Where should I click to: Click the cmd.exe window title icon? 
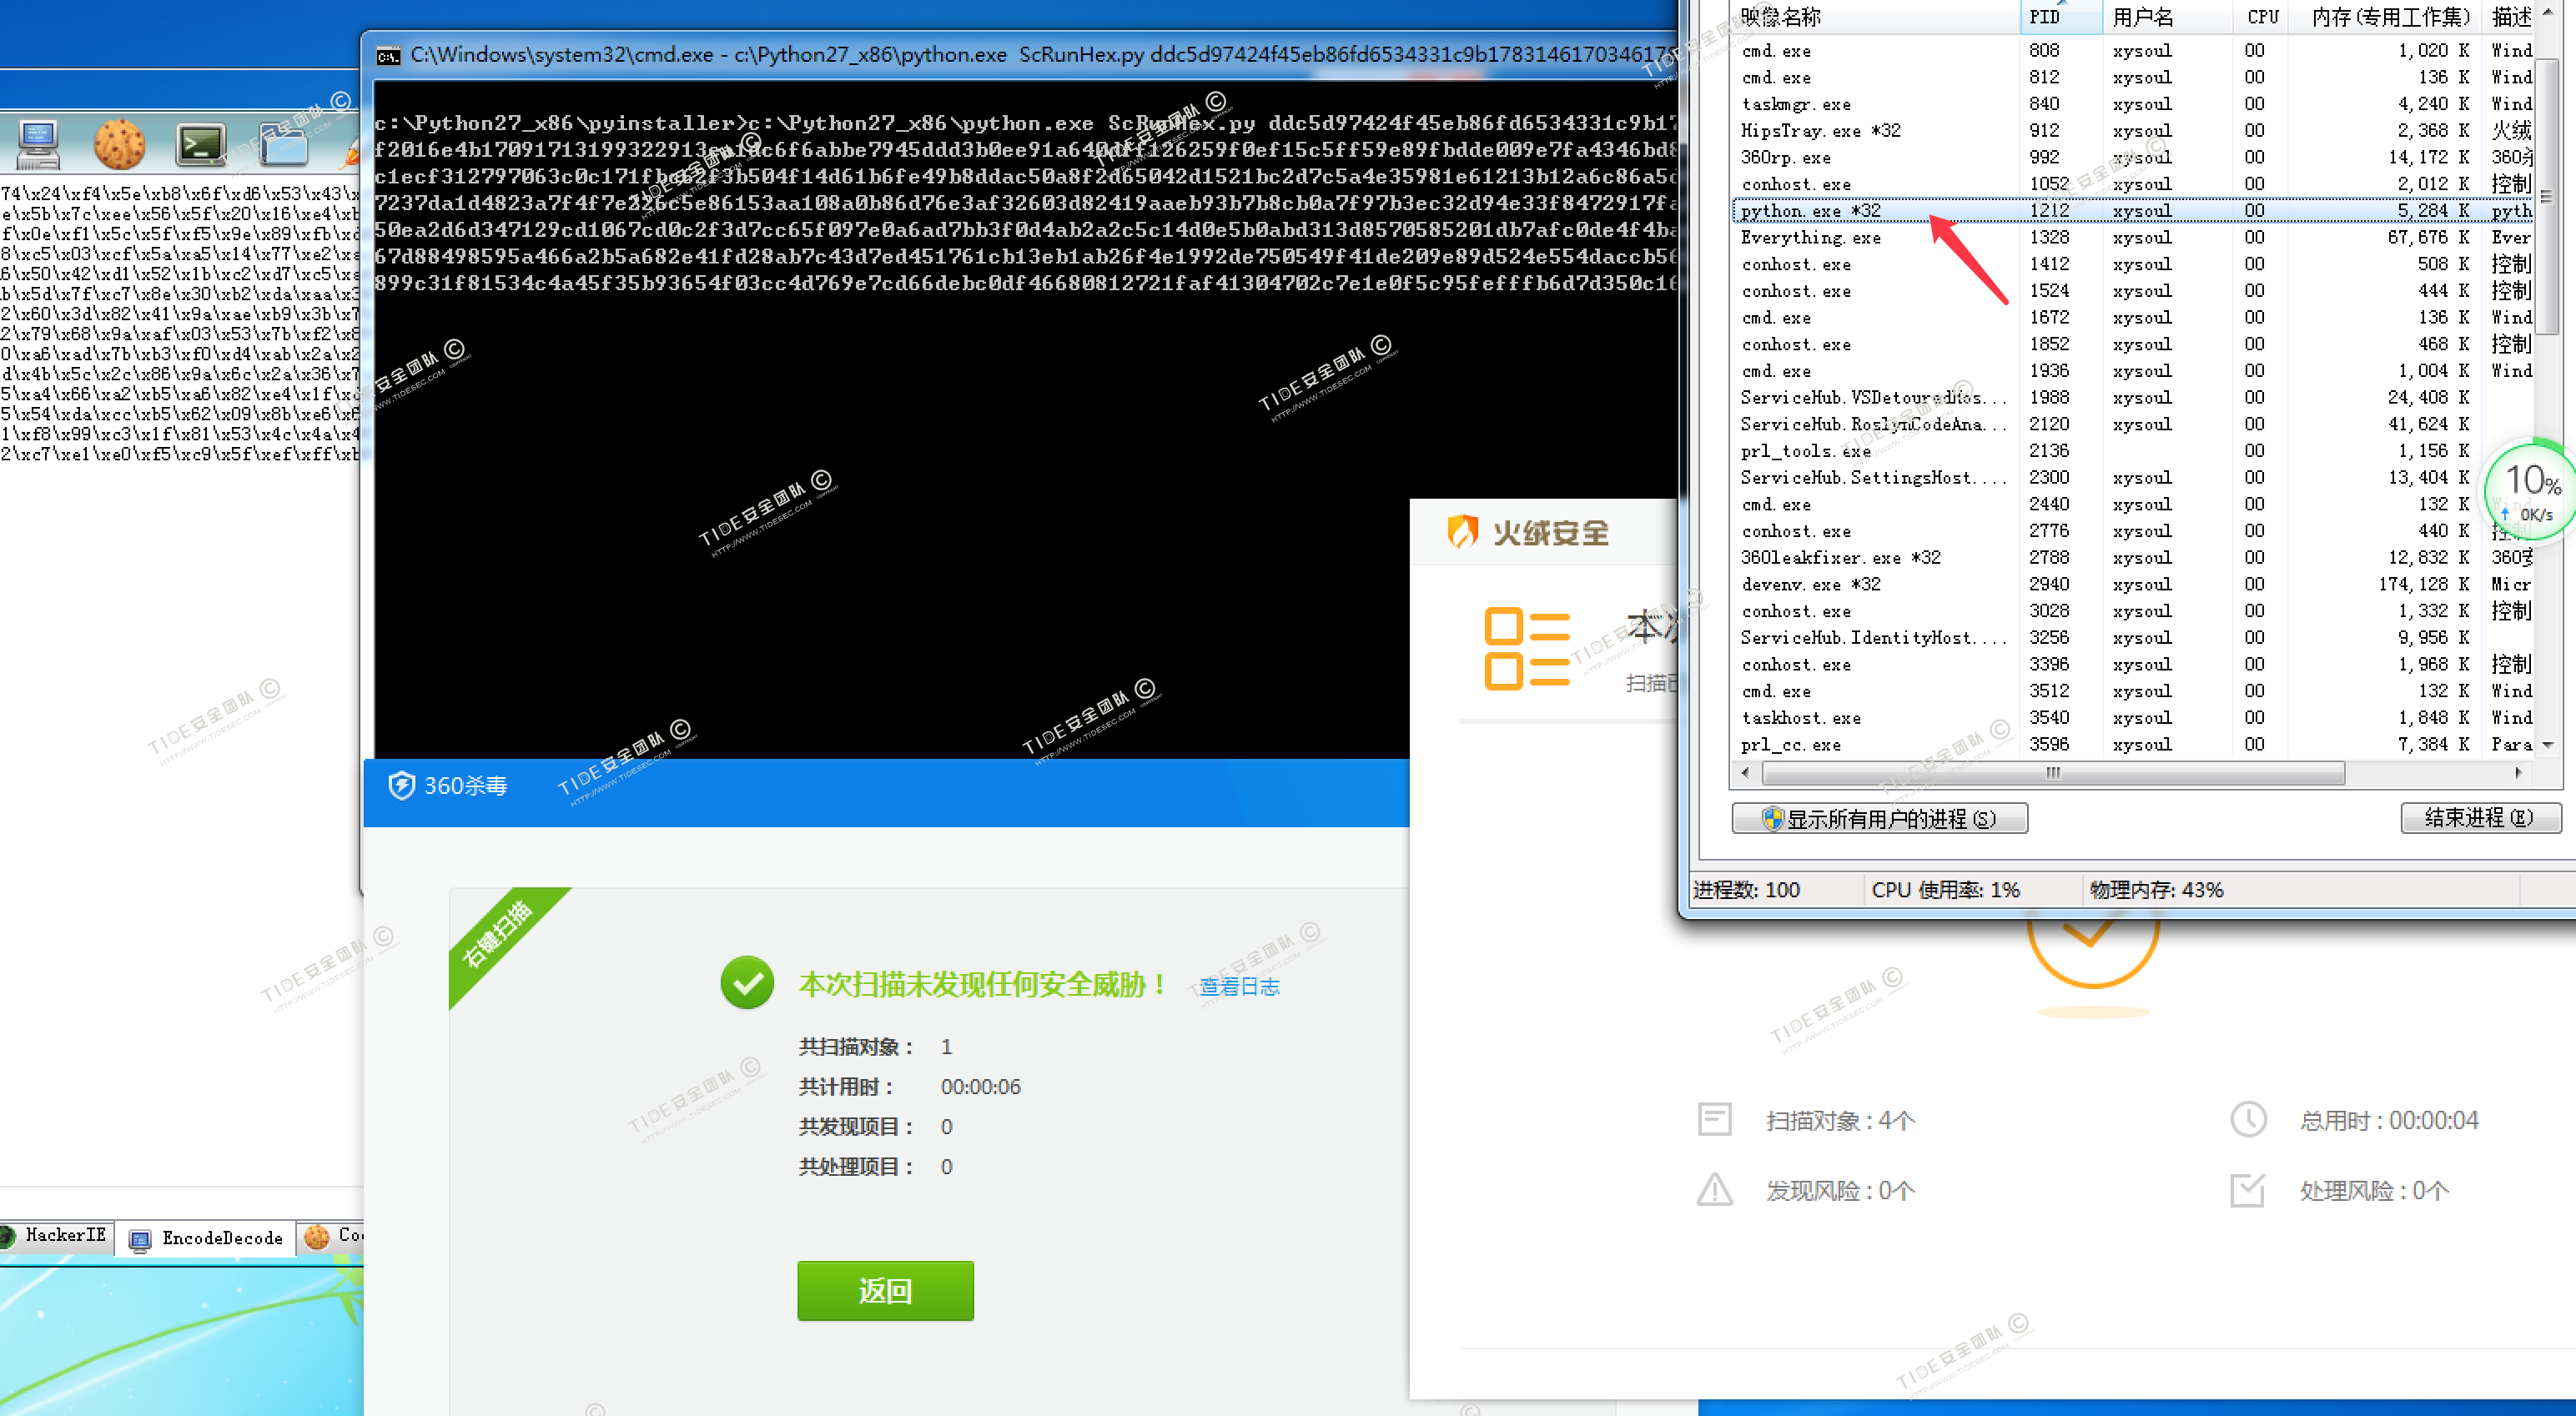388,56
